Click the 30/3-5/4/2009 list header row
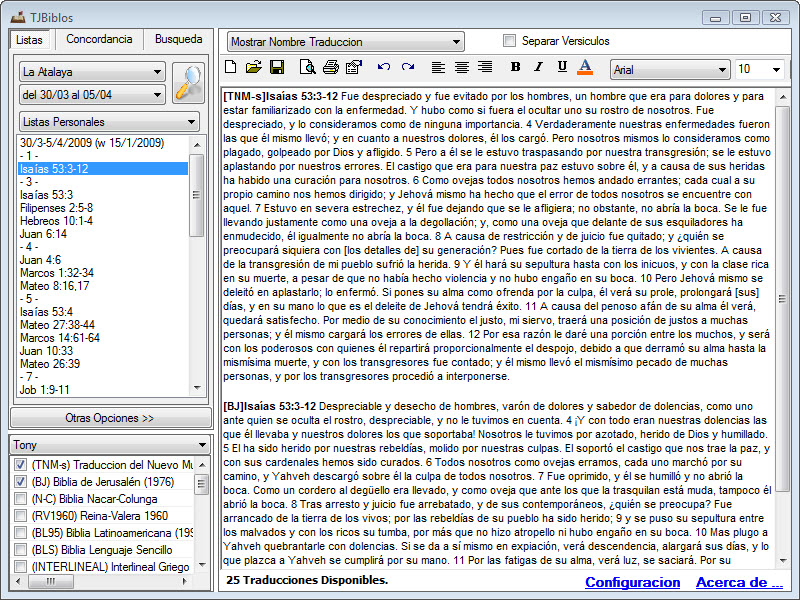Image resolution: width=800 pixels, height=600 pixels. pos(103,143)
